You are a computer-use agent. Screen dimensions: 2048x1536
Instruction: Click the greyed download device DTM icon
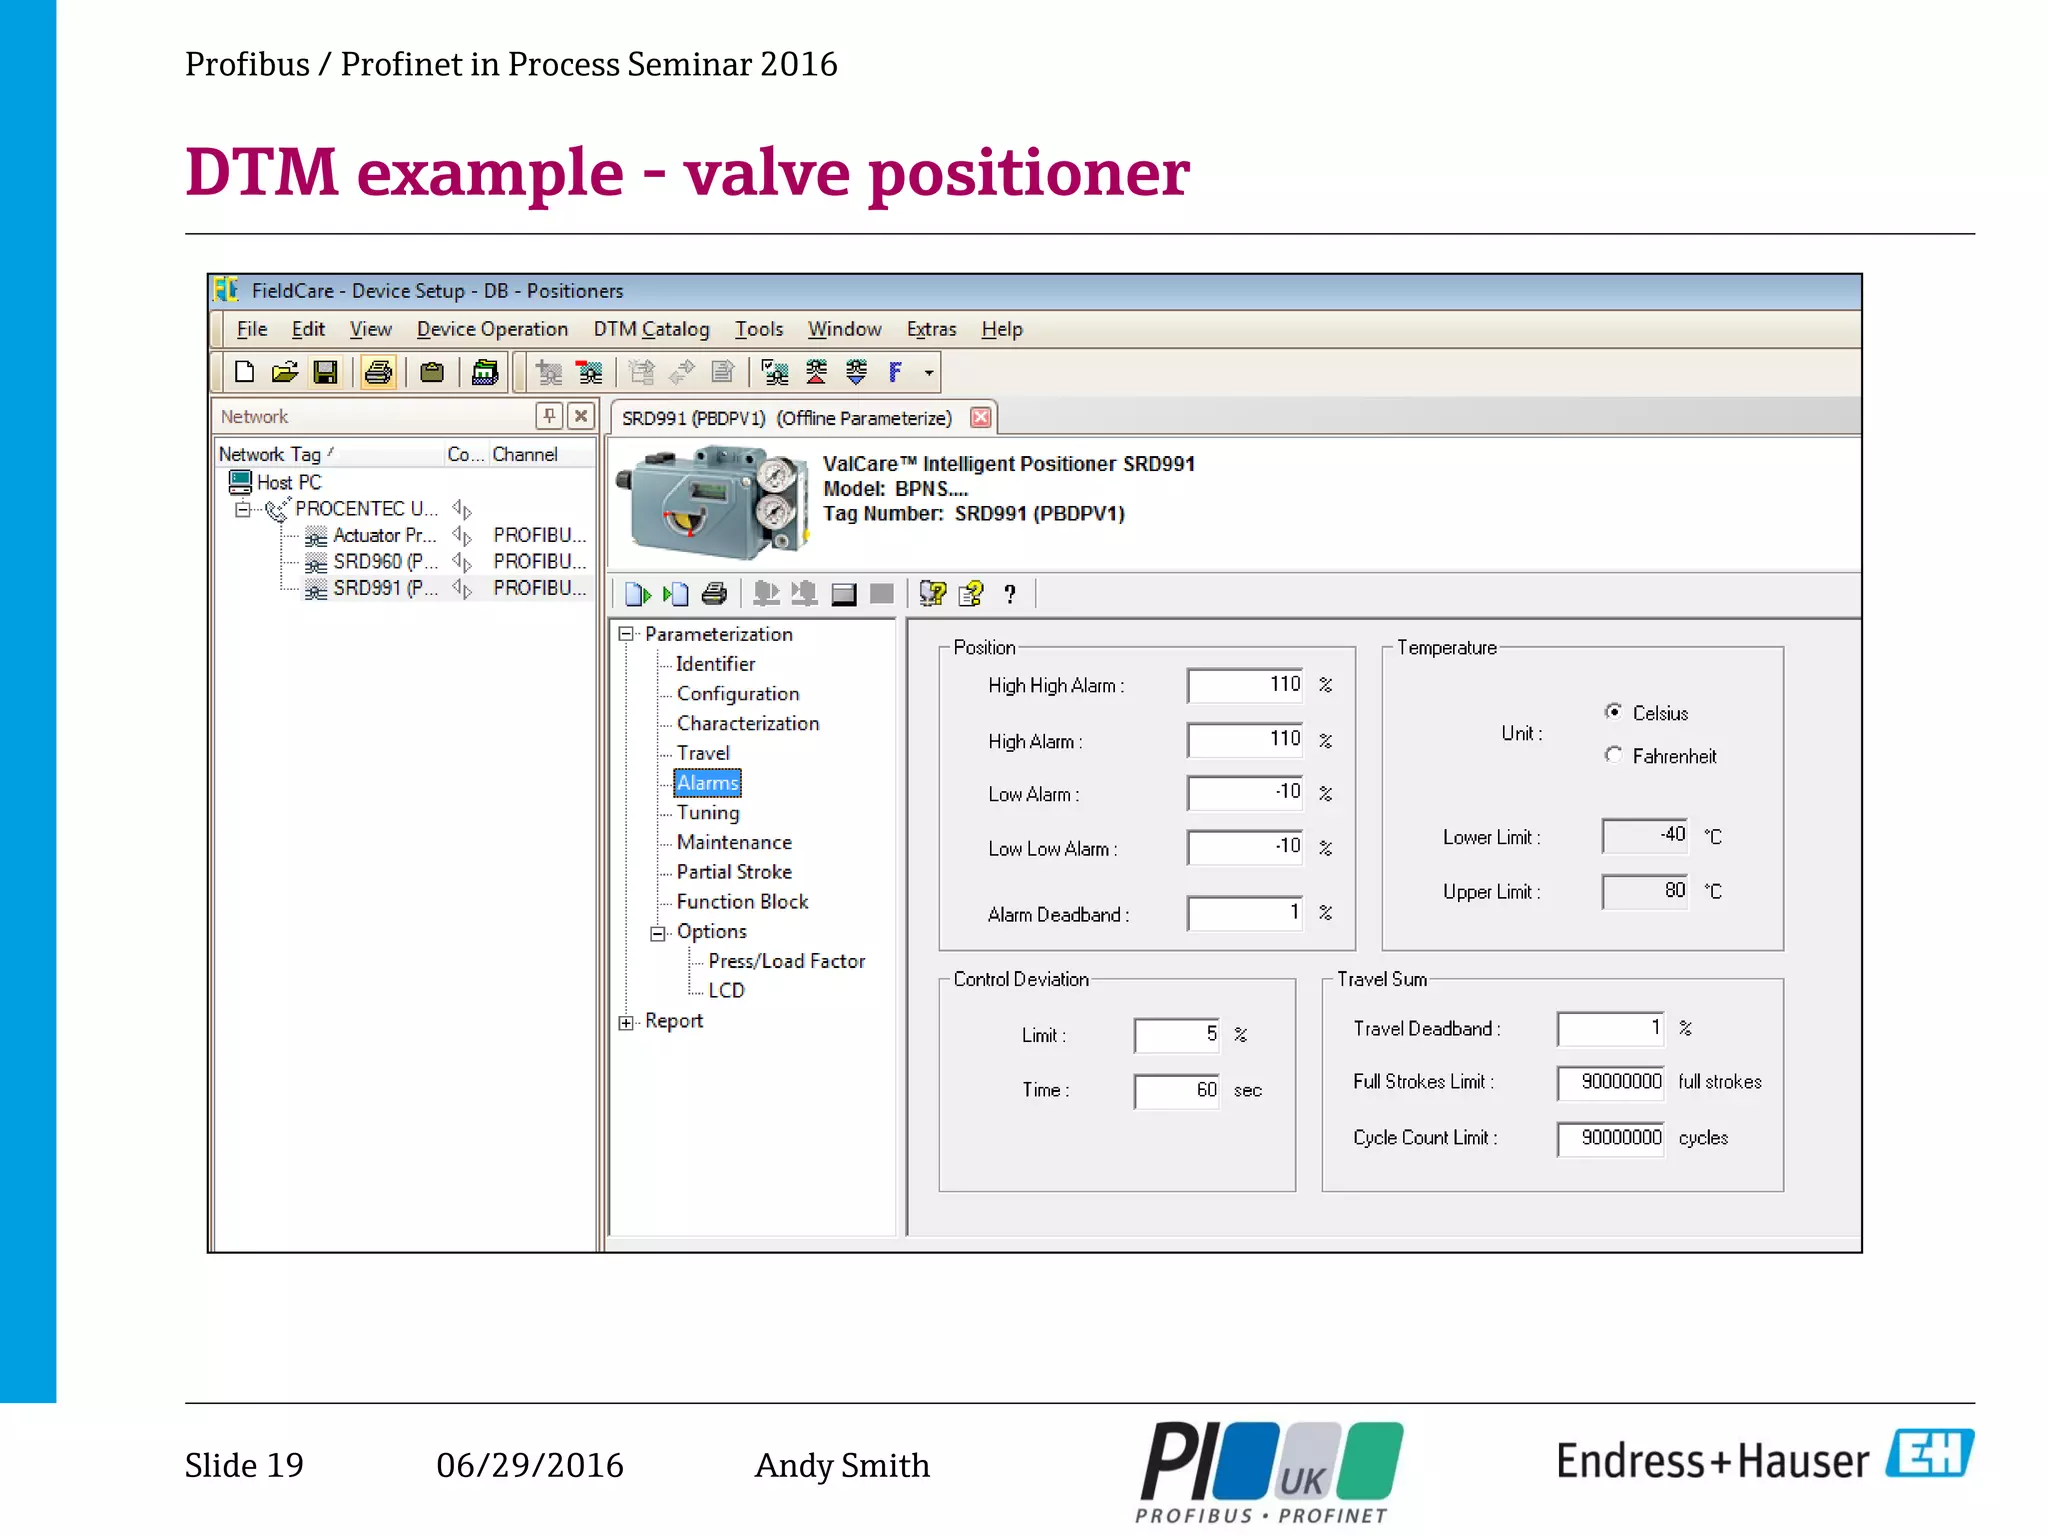804,594
